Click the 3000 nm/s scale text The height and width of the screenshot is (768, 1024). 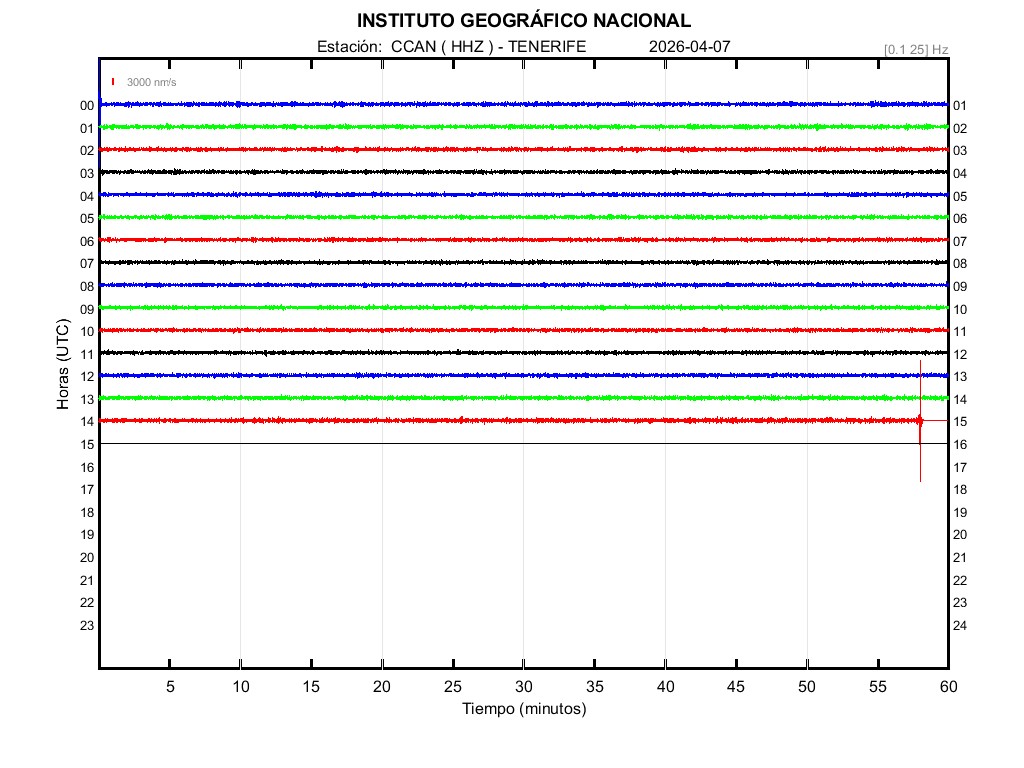pos(151,82)
